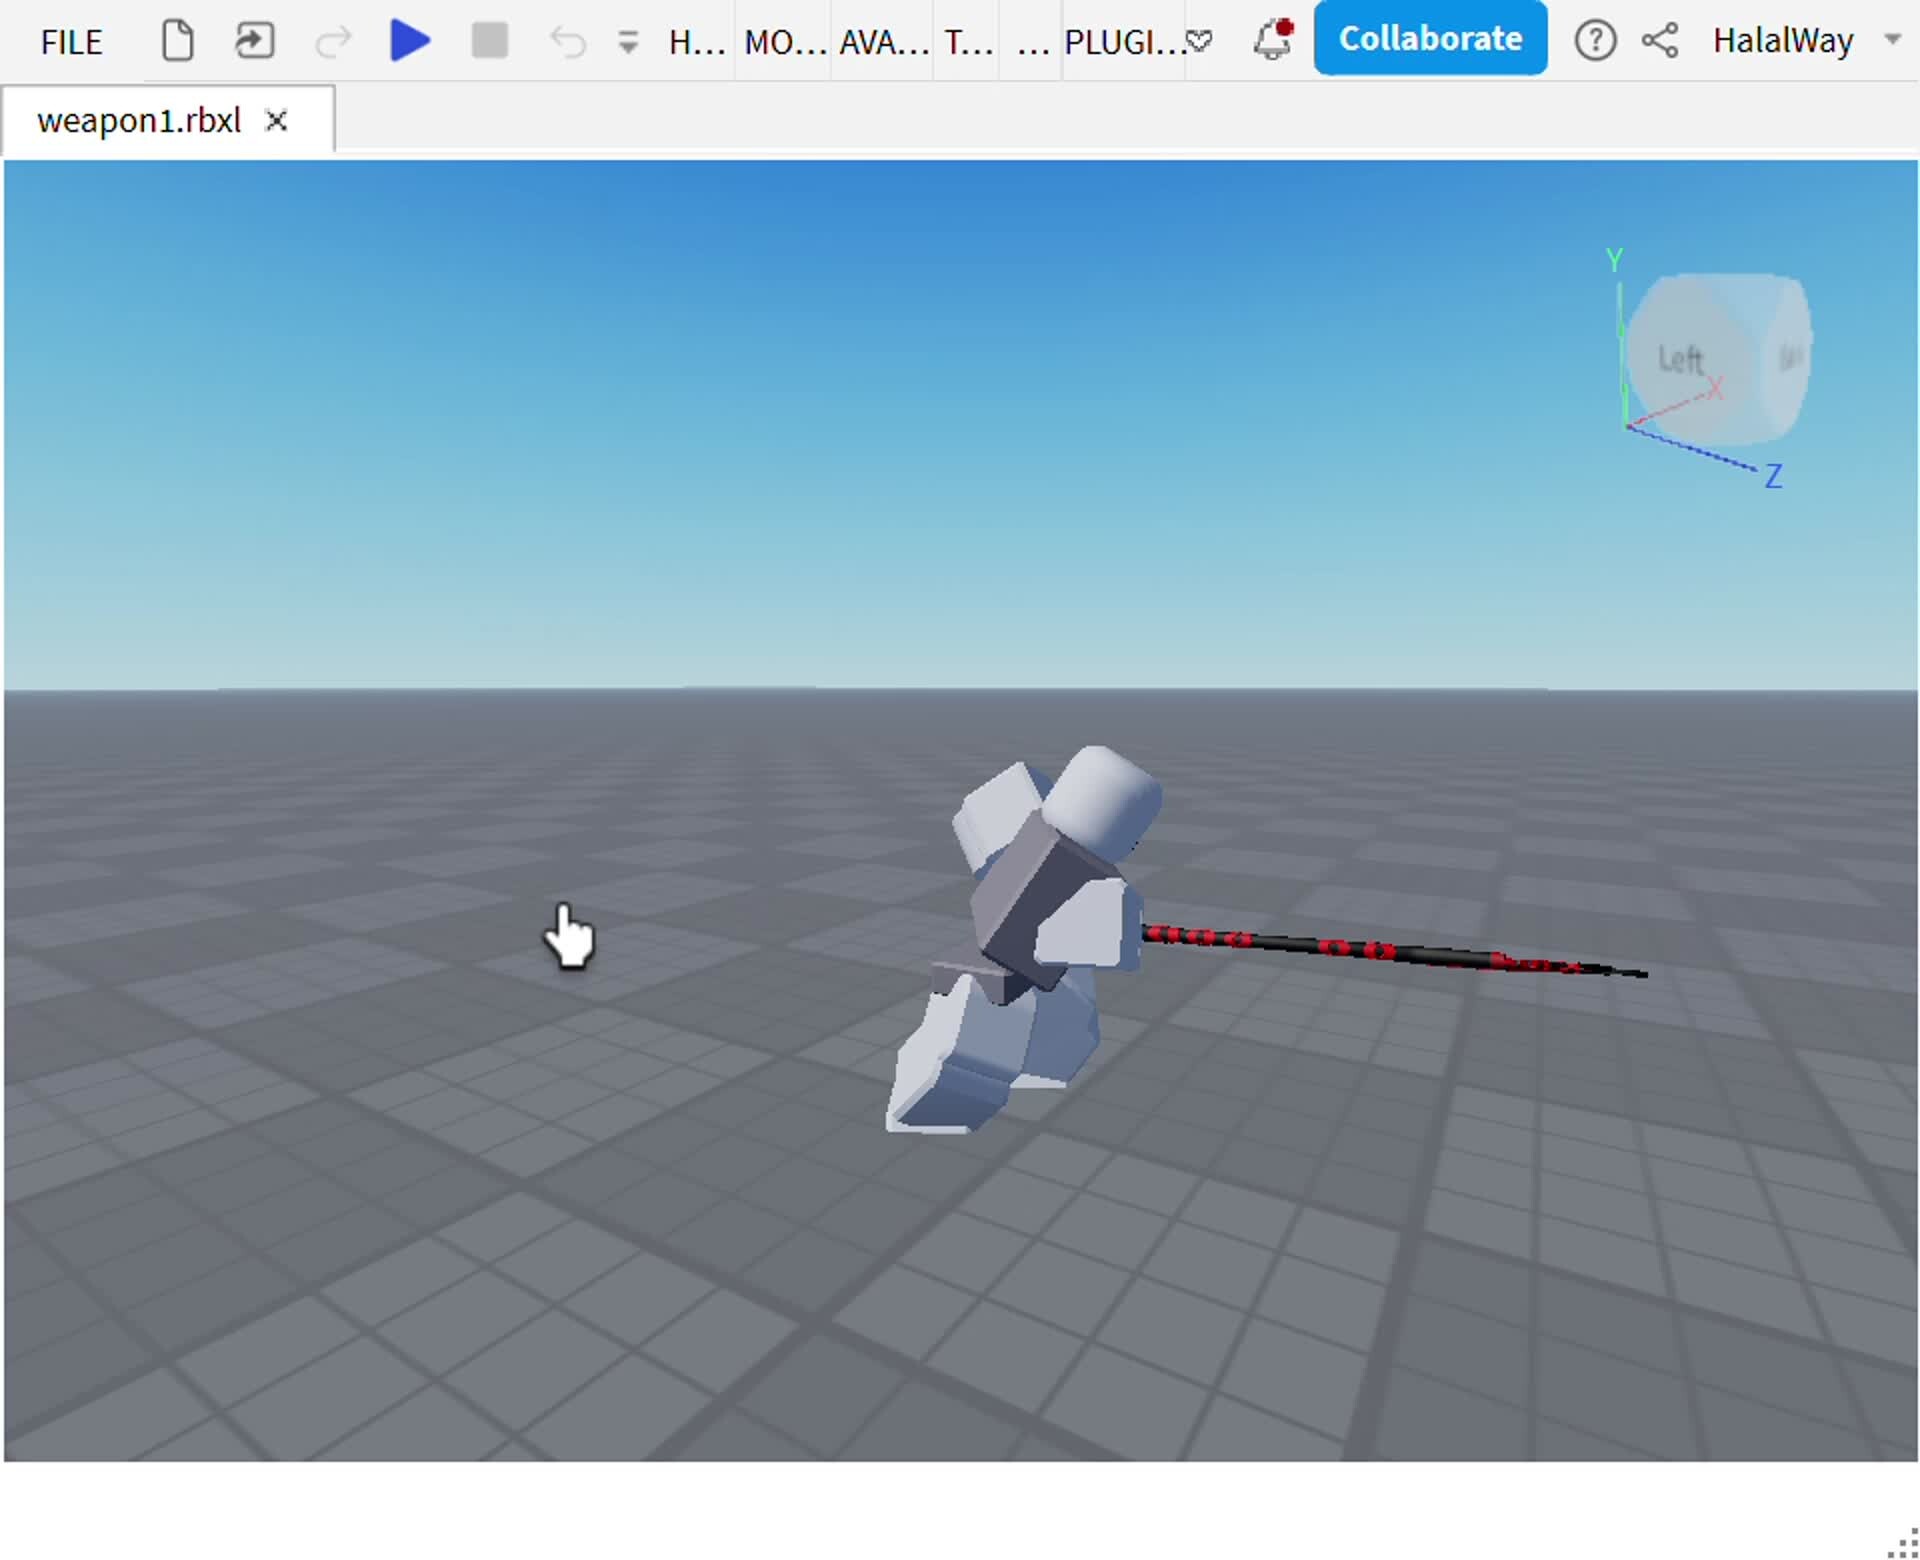Open the play mode dropdown chevron
Image resolution: width=1920 pixels, height=1560 pixels.
click(628, 42)
